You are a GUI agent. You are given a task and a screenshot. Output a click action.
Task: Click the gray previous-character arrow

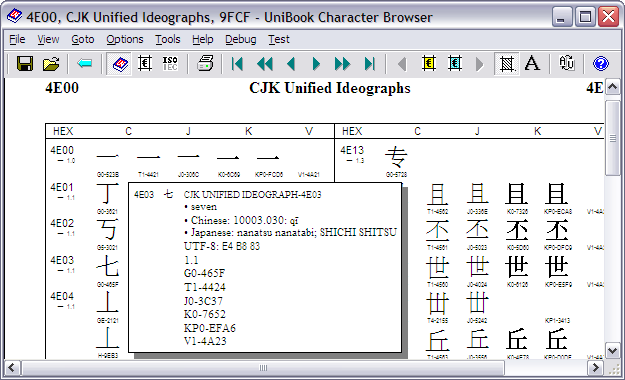coord(402,64)
